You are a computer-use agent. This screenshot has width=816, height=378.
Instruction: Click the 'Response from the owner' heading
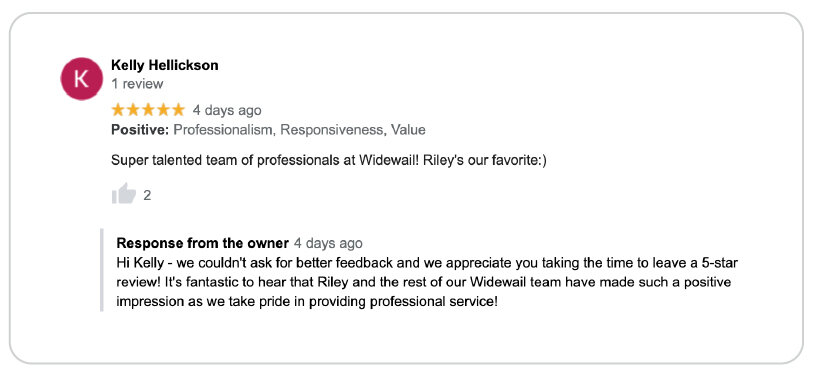[202, 243]
